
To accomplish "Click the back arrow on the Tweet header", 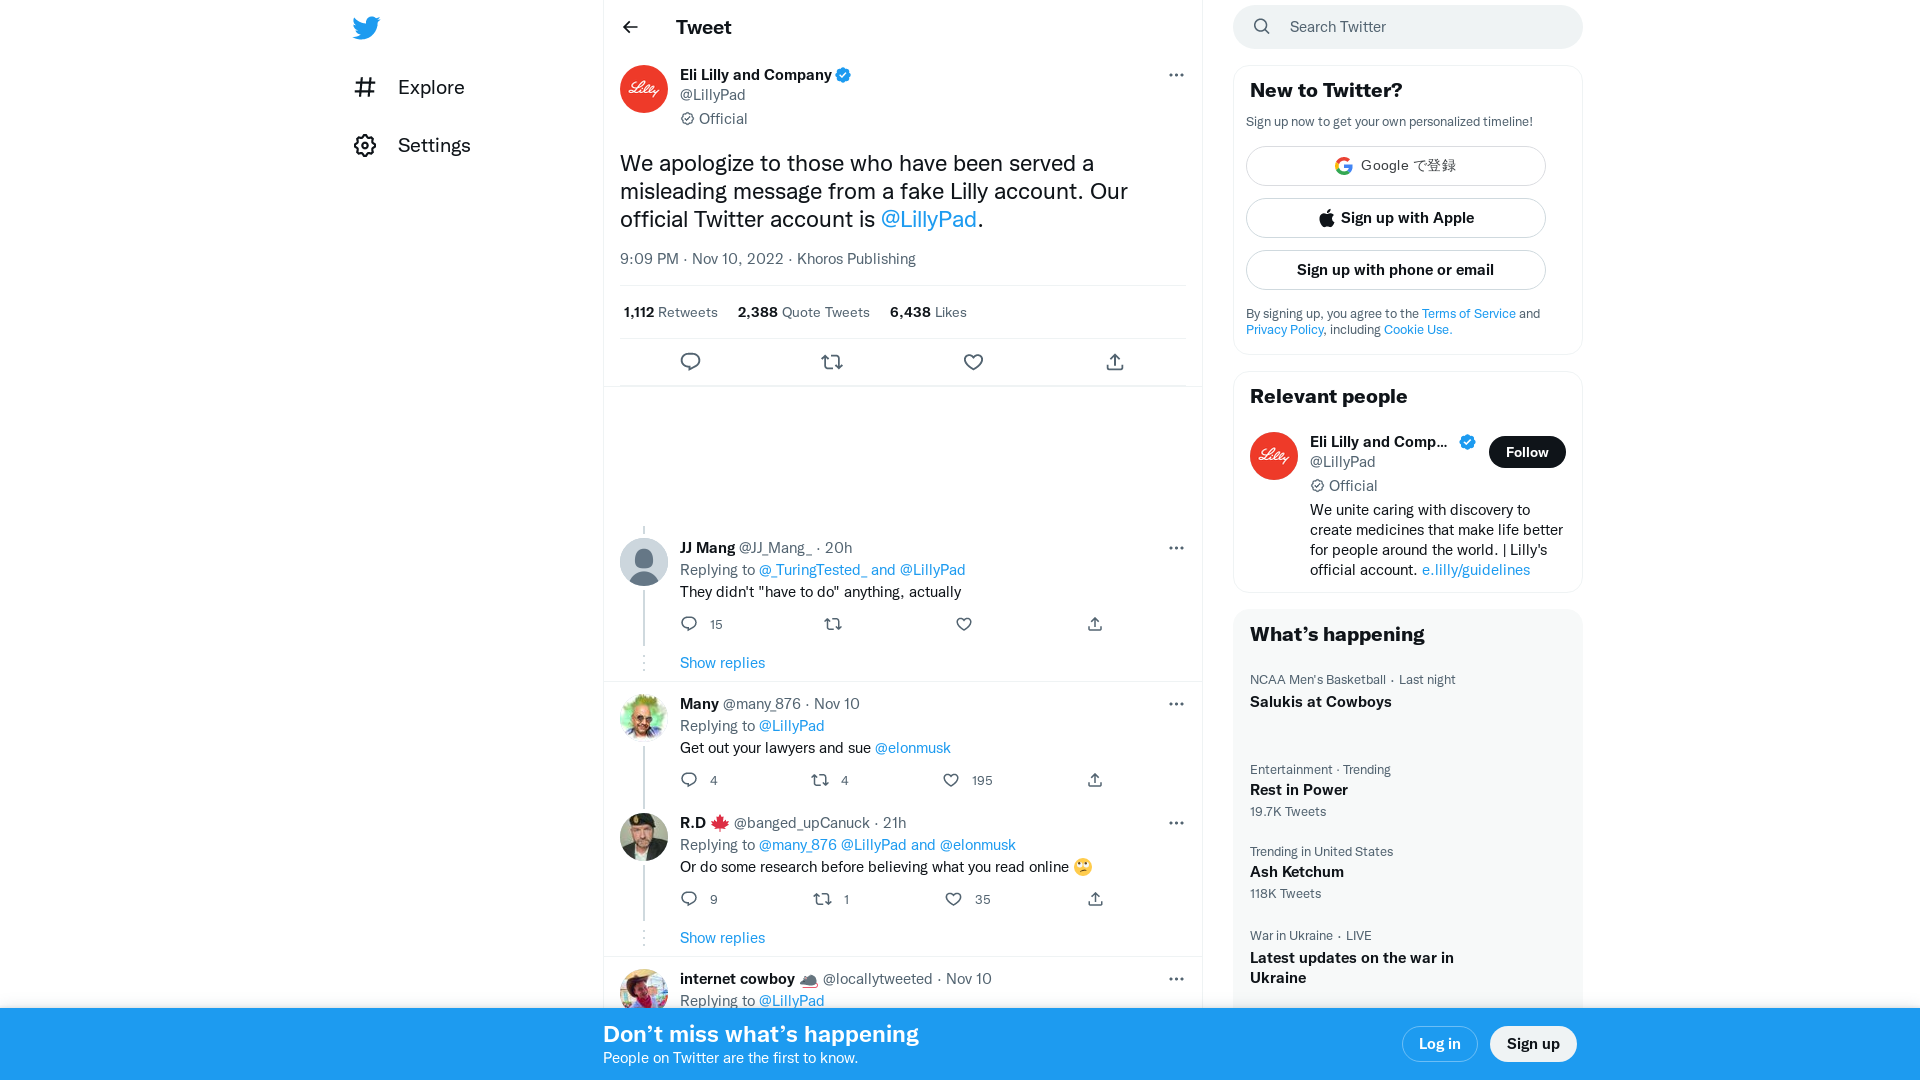I will [x=629, y=27].
